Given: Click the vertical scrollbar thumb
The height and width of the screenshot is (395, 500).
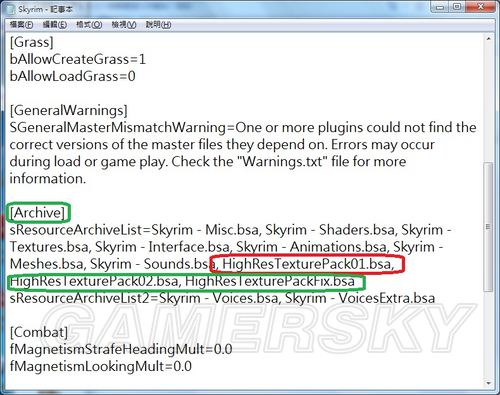Looking at the screenshot, I should tap(489, 227).
